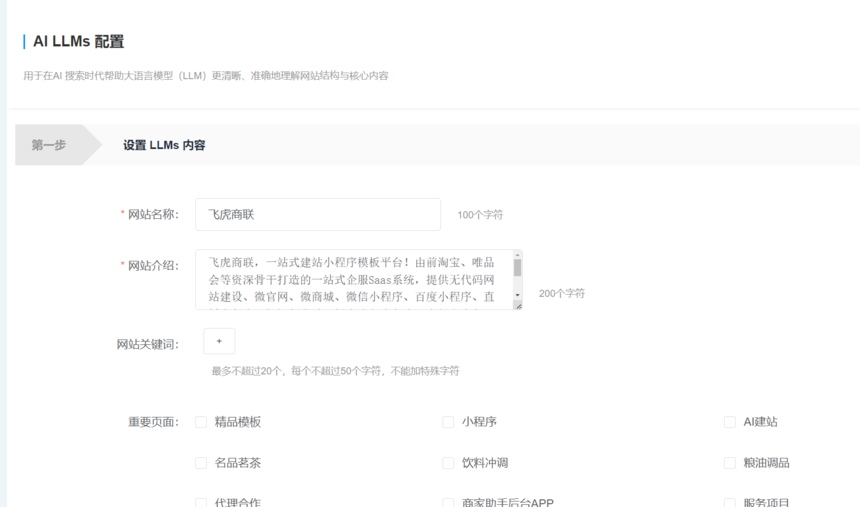Click the 网站关键词 field label
This screenshot has height=507, width=860.
coord(147,344)
